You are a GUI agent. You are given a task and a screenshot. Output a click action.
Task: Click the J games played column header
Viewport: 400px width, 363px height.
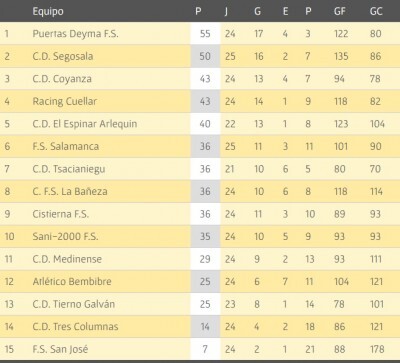click(x=226, y=12)
